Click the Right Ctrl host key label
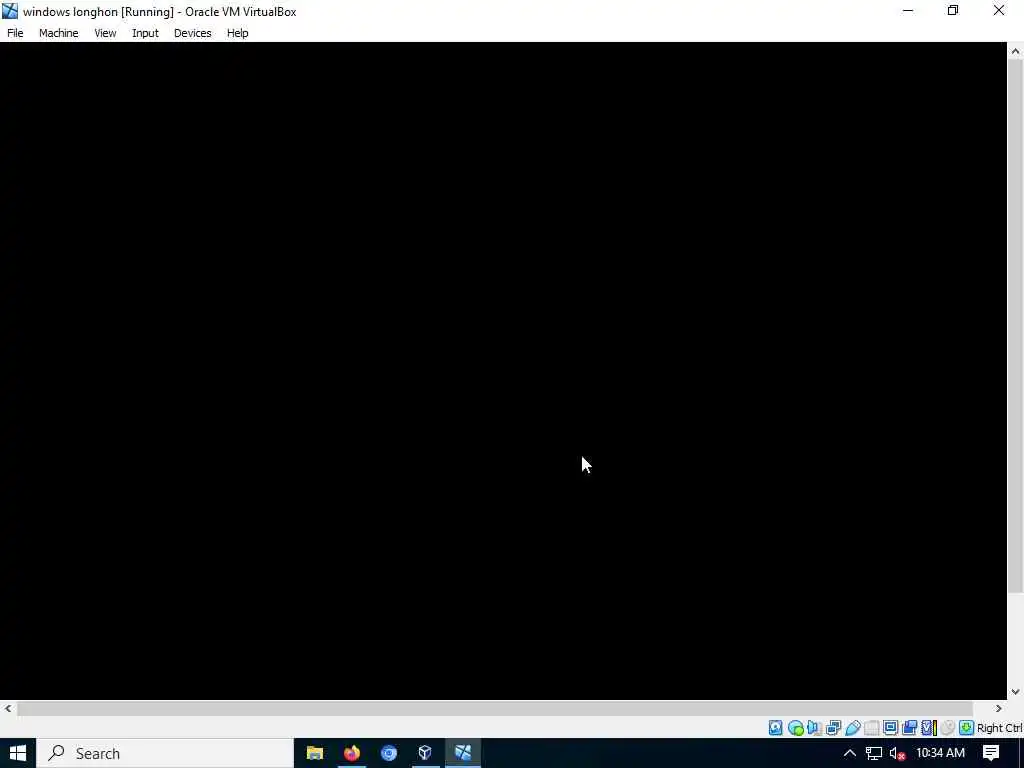The image size is (1024, 768). 1000,728
